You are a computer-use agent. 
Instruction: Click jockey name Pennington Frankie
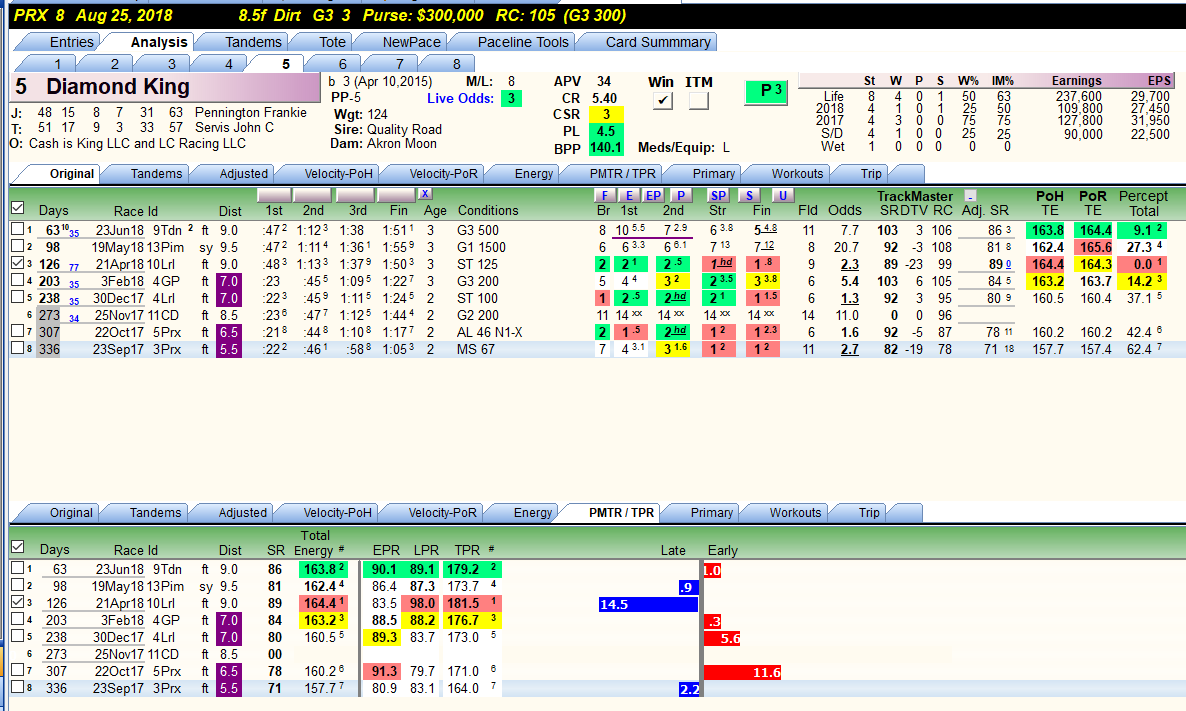pos(251,113)
